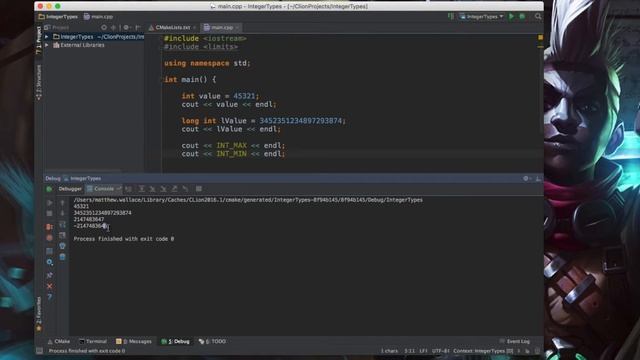Stop the debug process
This screenshot has height=360, width=640.
49,213
